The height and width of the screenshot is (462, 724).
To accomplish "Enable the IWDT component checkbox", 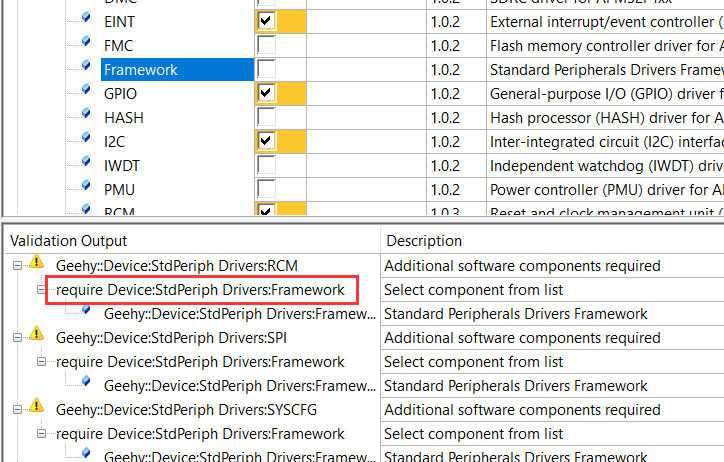I will coord(266,165).
